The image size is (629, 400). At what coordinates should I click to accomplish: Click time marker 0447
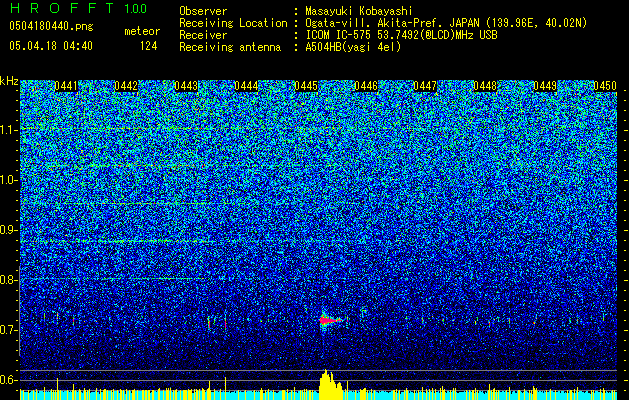[425, 86]
